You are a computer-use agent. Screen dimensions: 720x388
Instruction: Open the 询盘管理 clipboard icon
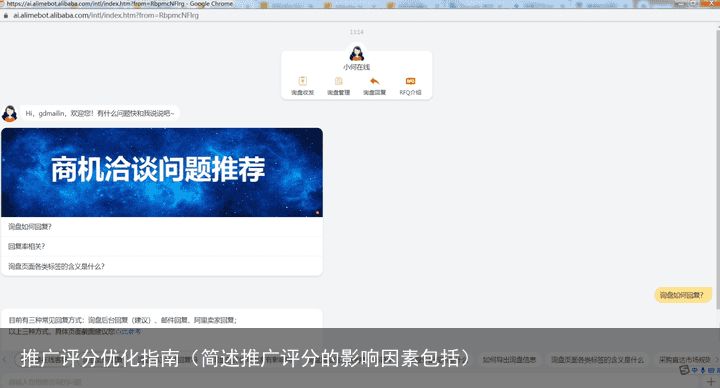click(x=338, y=81)
